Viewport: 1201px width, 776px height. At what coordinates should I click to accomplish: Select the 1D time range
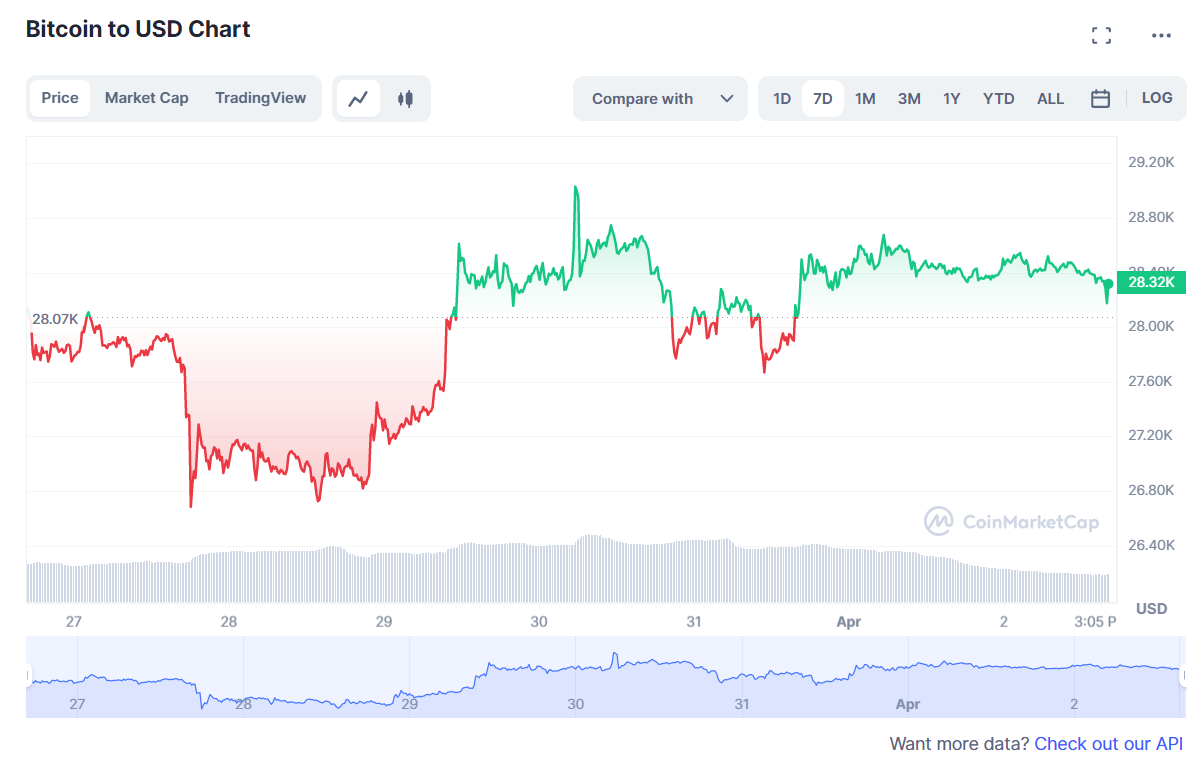pyautogui.click(x=782, y=98)
